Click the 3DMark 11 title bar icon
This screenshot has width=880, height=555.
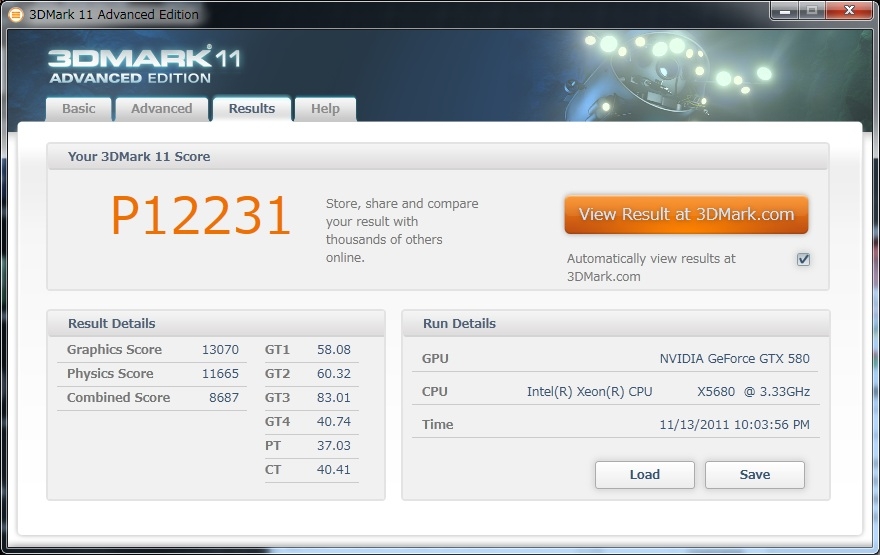[x=16, y=15]
